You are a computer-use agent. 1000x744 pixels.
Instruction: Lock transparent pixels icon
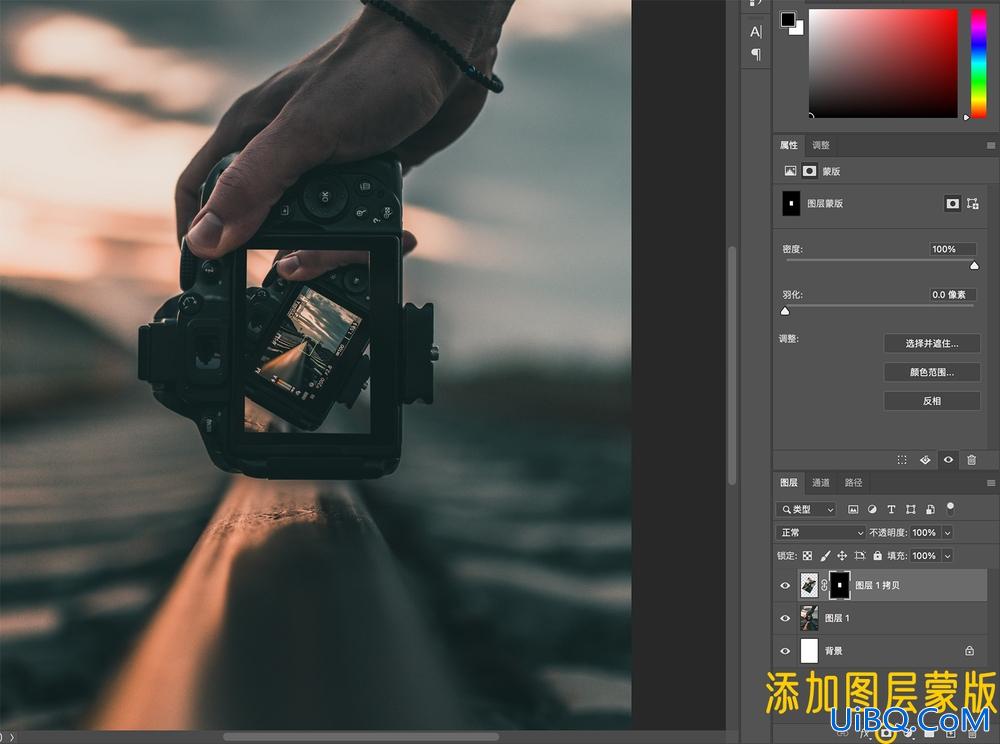[807, 556]
